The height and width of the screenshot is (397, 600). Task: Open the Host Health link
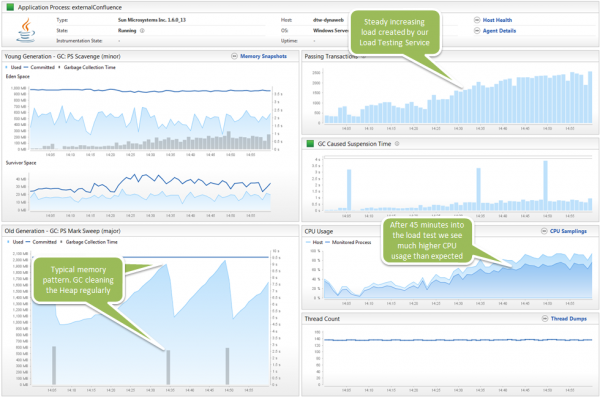(497, 20)
